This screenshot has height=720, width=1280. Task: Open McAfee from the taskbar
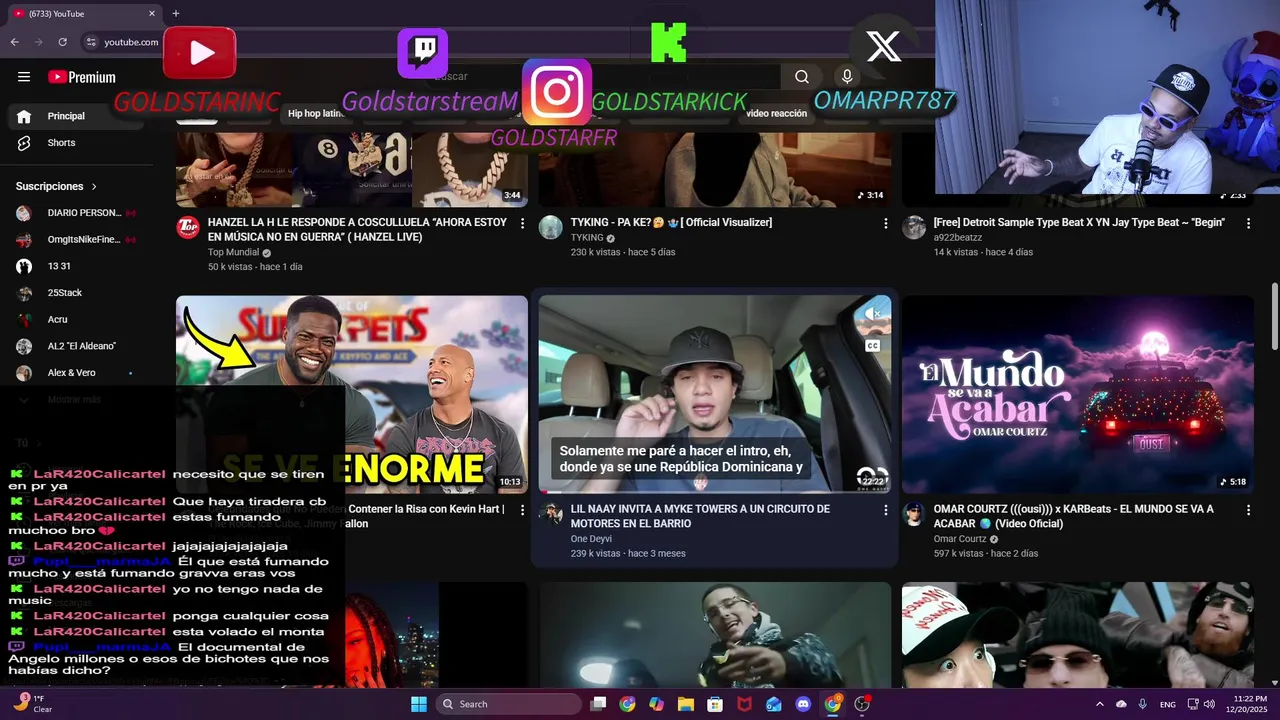pos(744,704)
